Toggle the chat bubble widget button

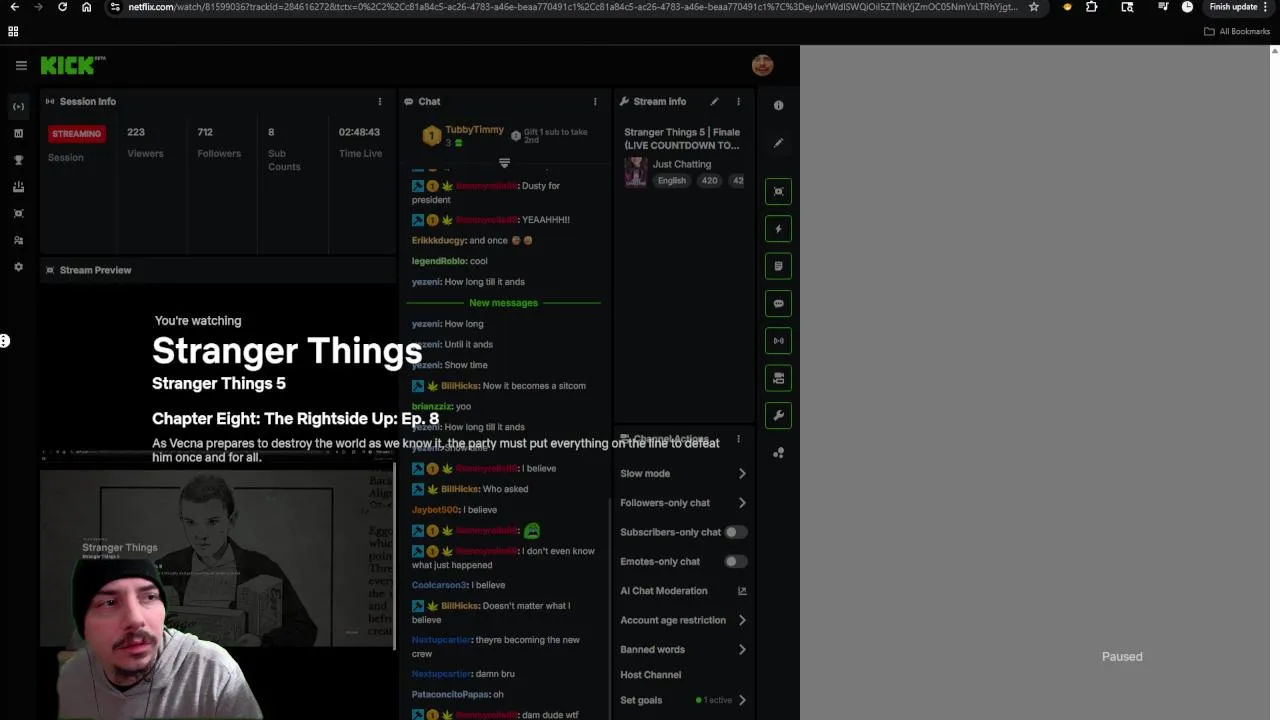pos(778,303)
